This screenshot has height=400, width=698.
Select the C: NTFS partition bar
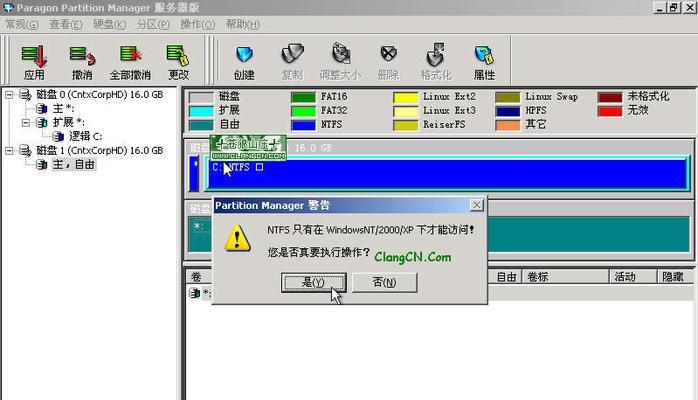pos(447,174)
